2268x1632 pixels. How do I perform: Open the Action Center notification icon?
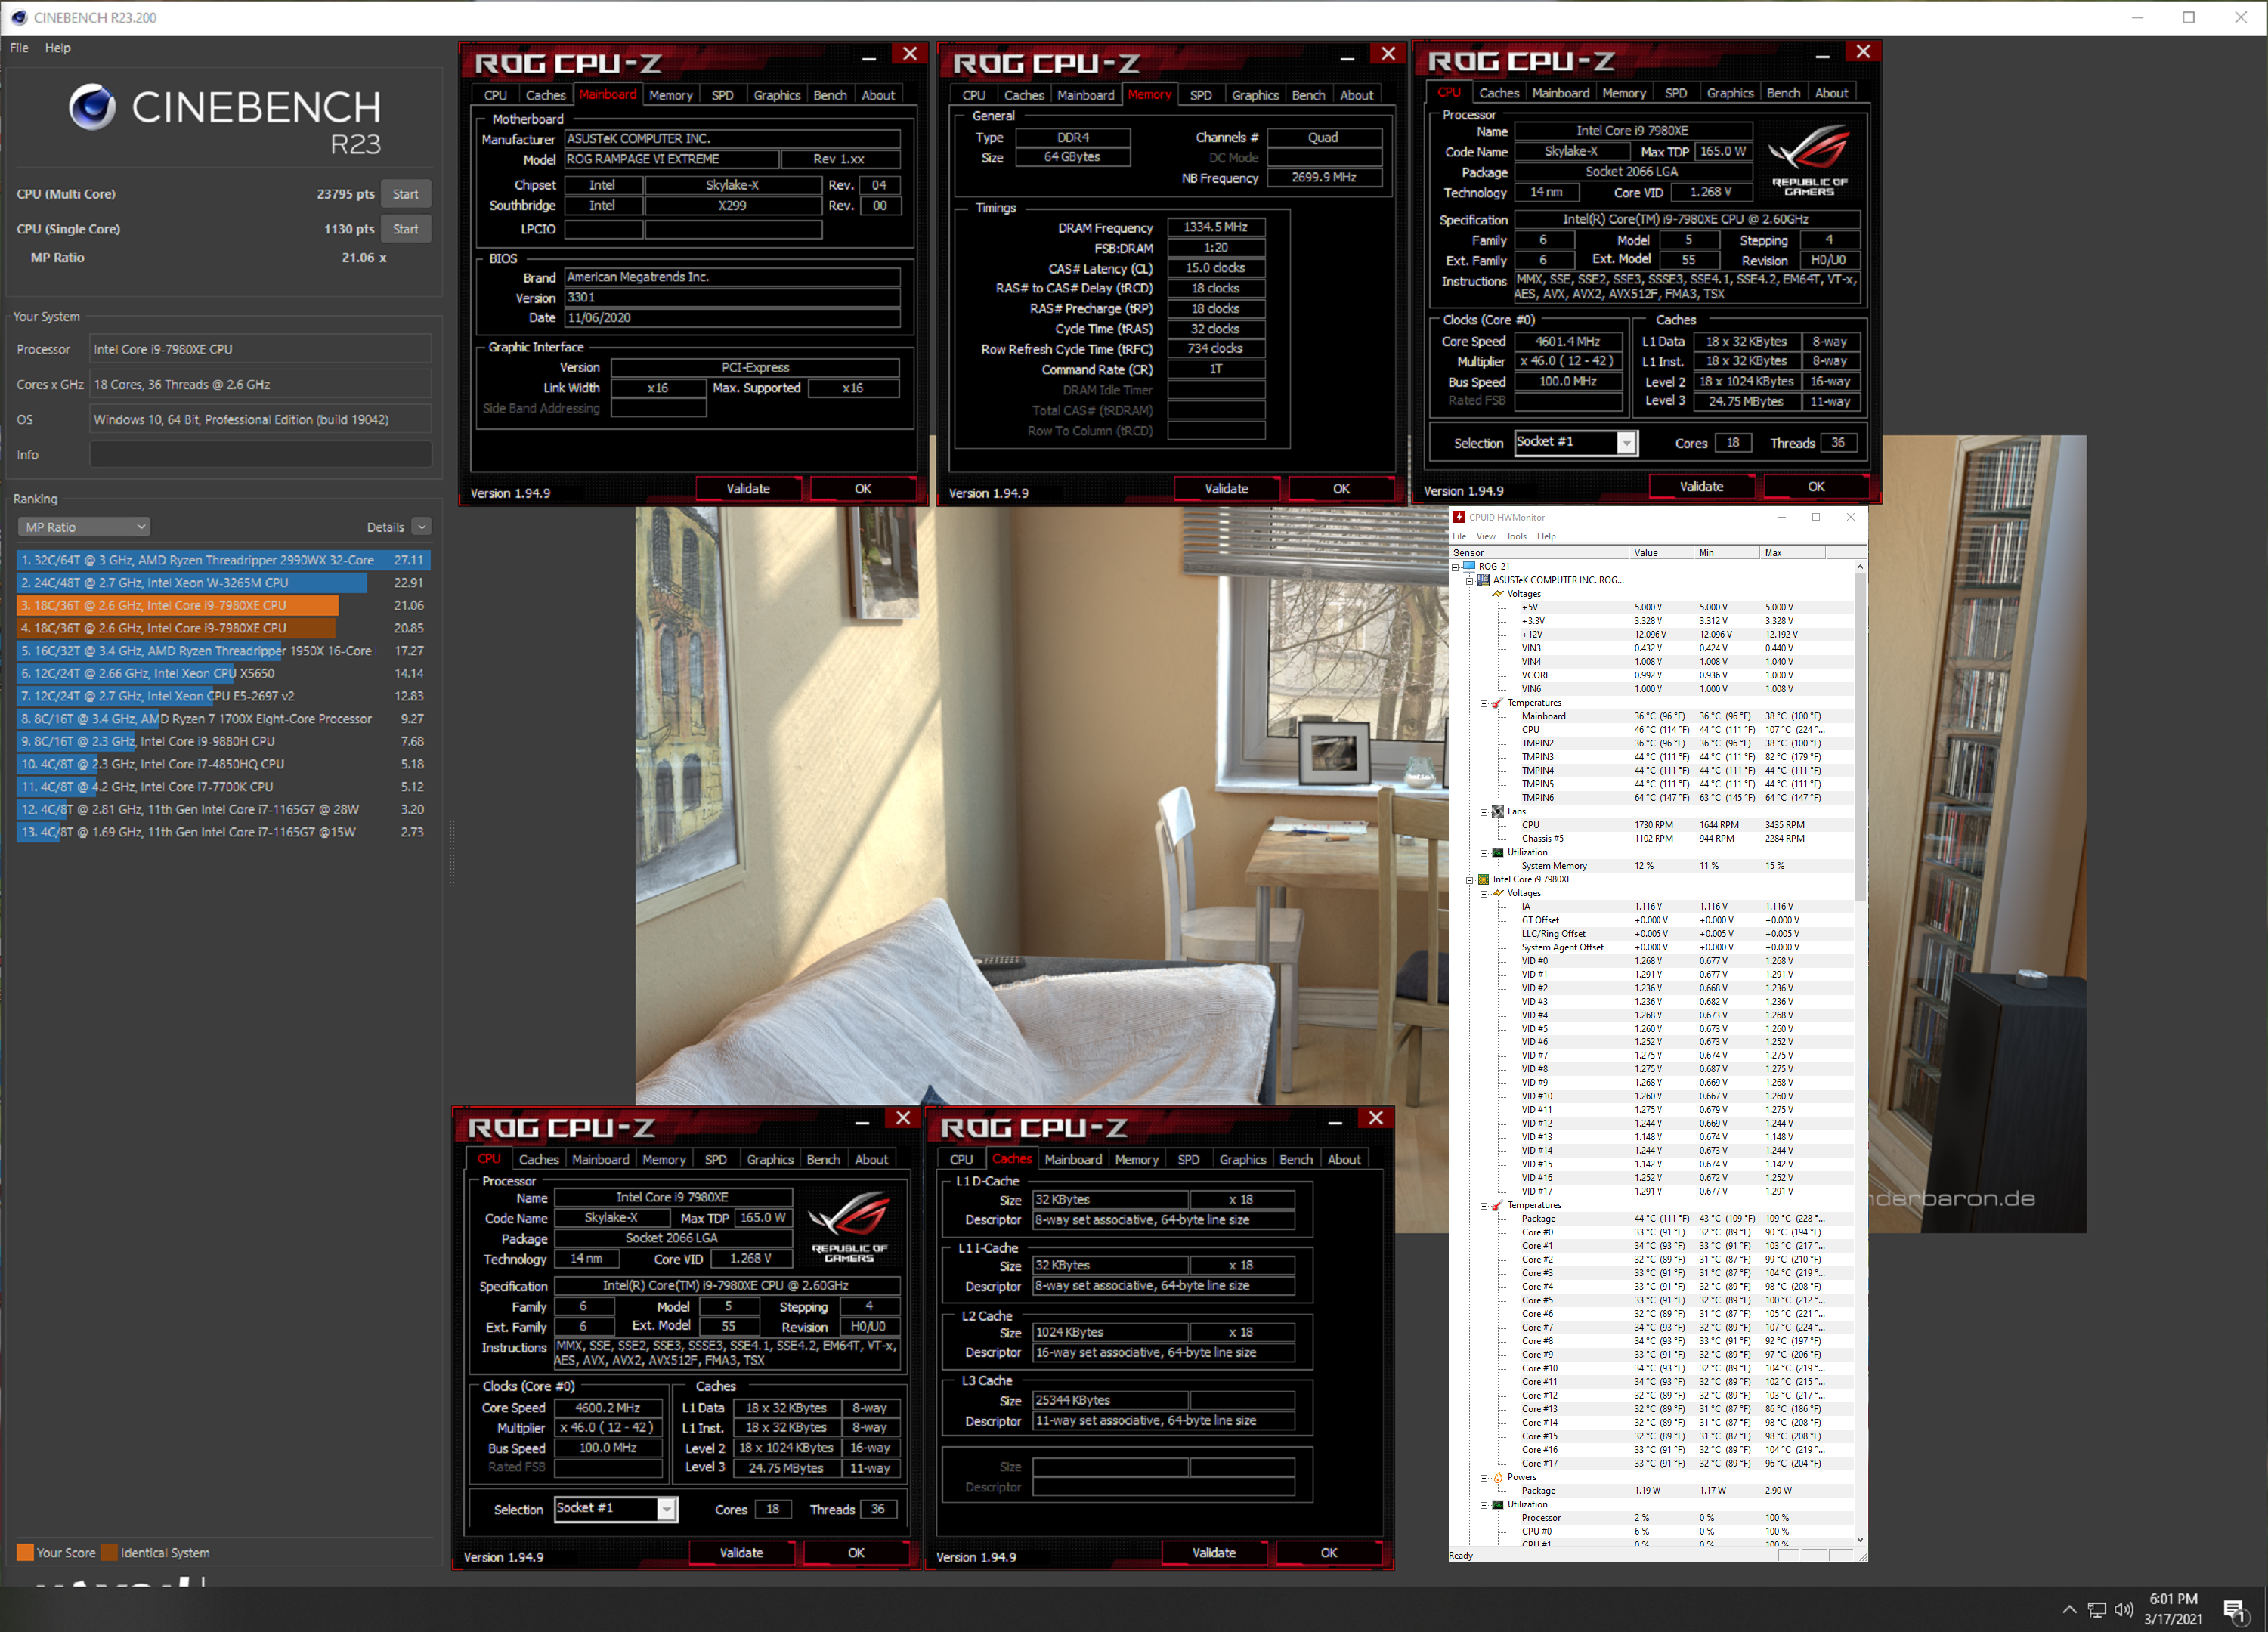click(2236, 1611)
